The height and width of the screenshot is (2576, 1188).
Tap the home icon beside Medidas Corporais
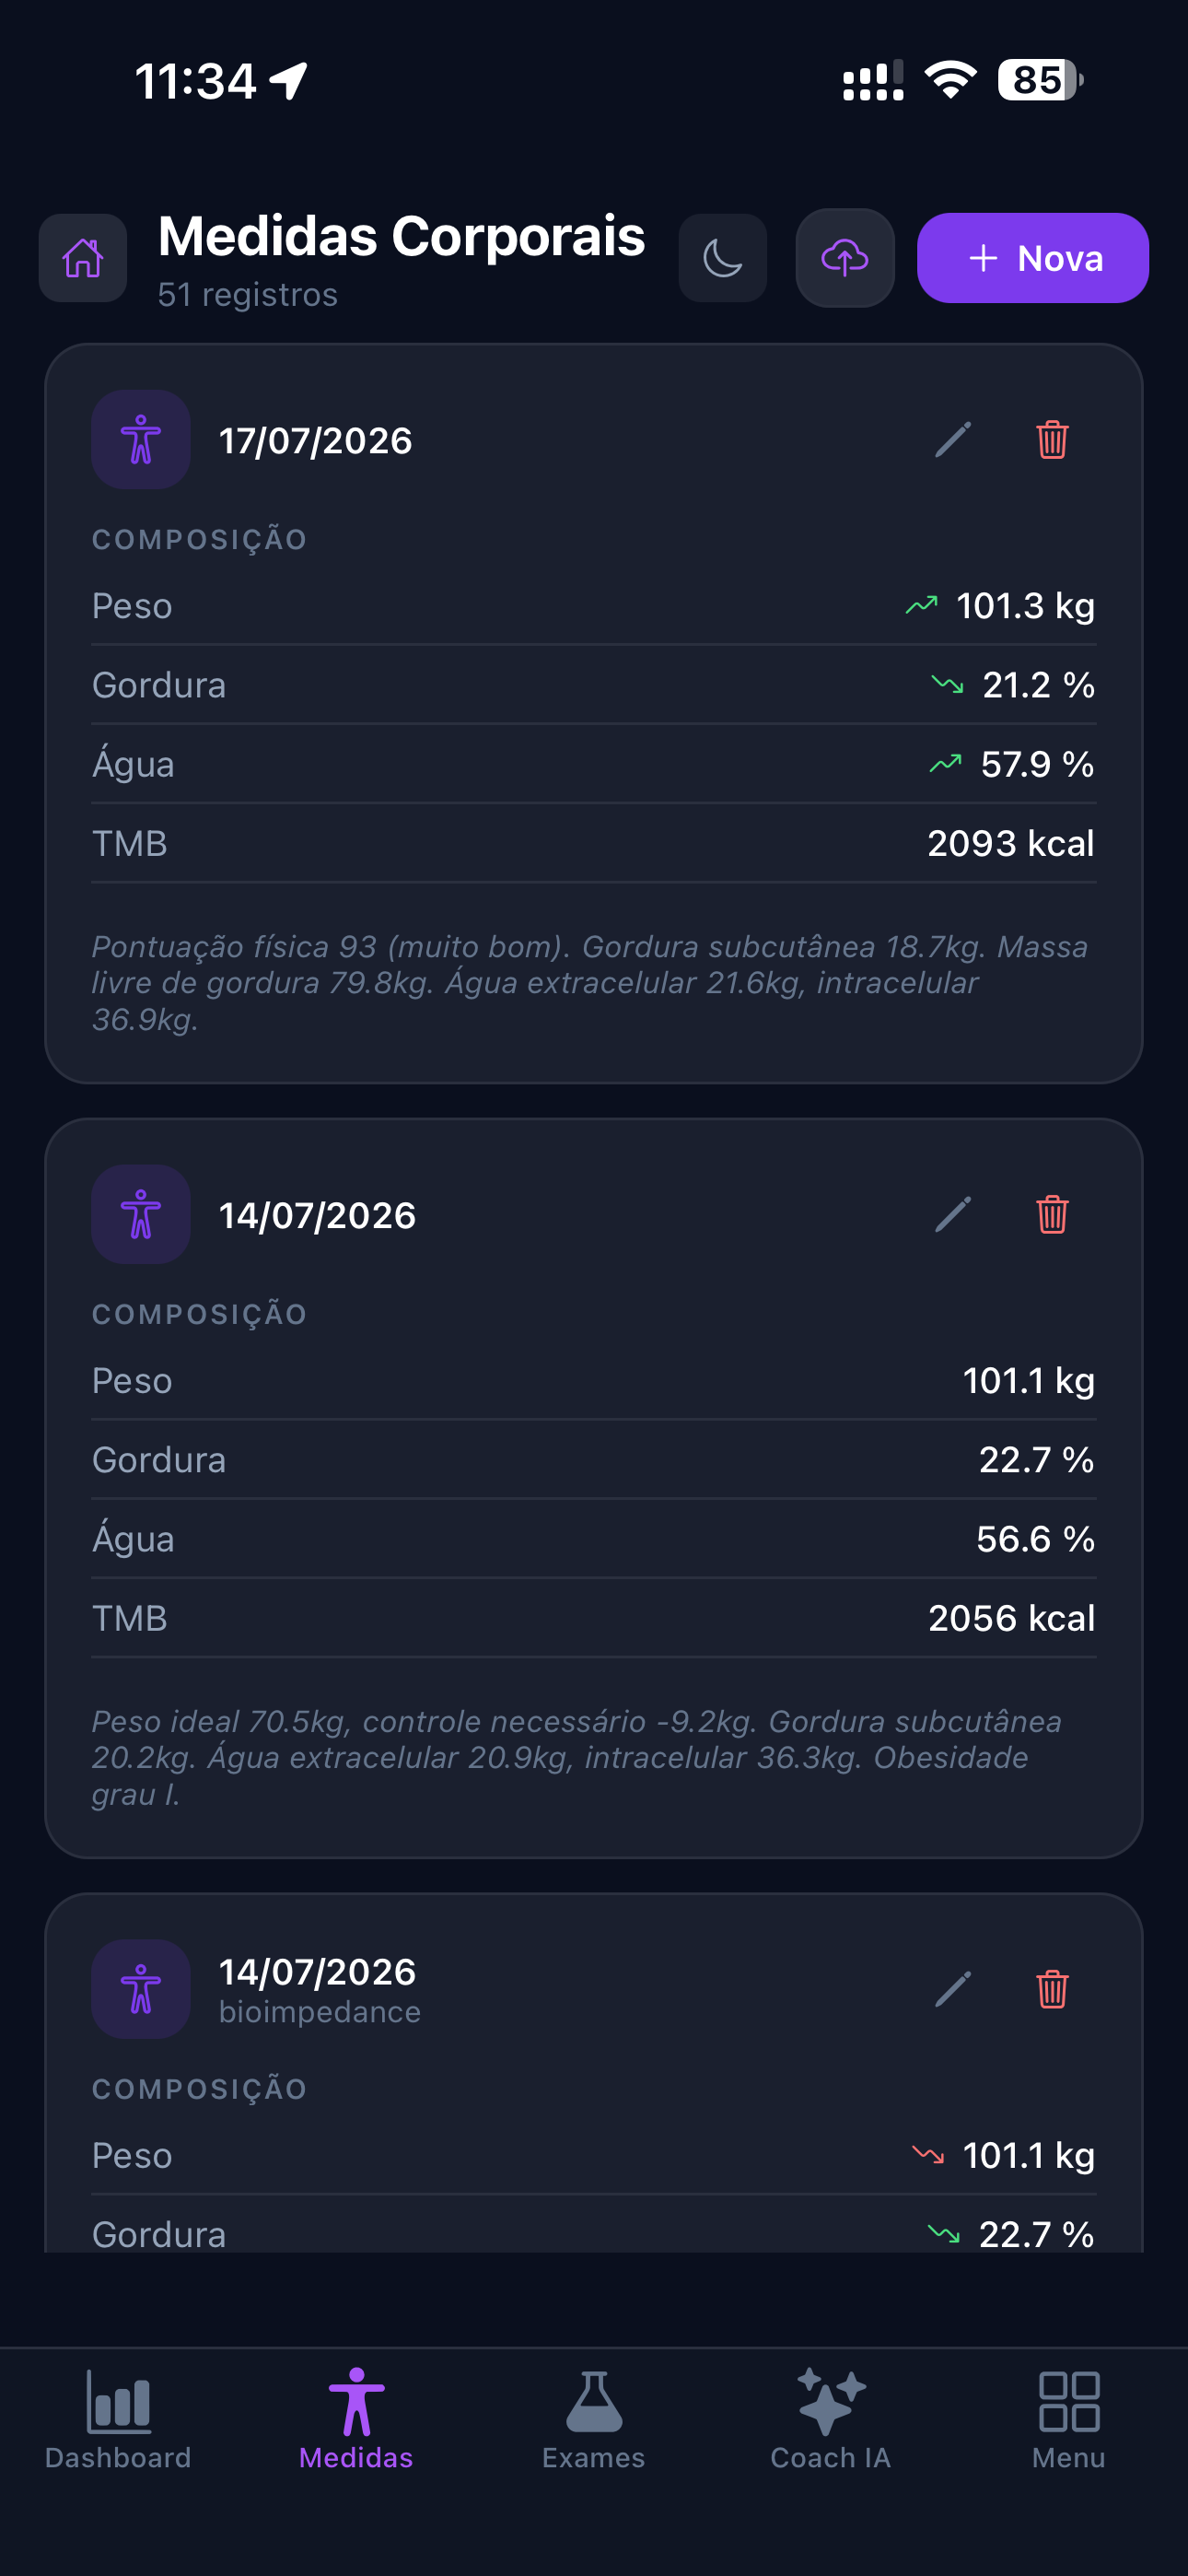[83, 258]
